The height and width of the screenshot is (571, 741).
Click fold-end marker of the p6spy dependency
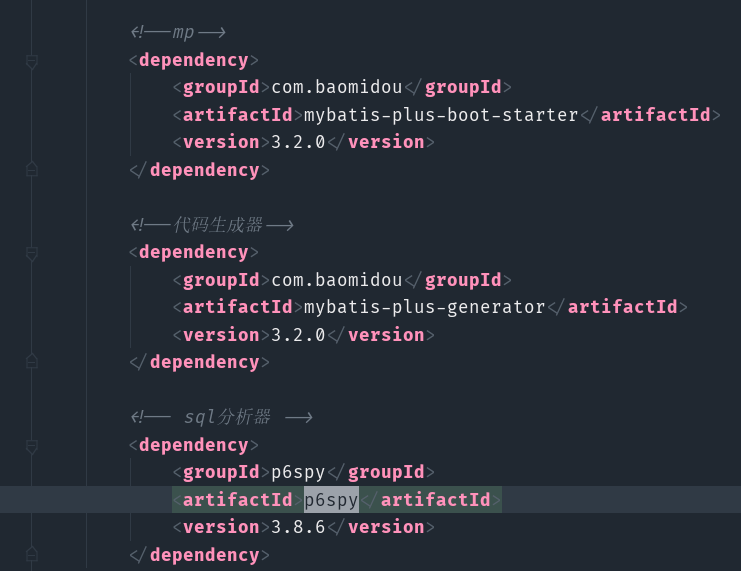(x=32, y=554)
